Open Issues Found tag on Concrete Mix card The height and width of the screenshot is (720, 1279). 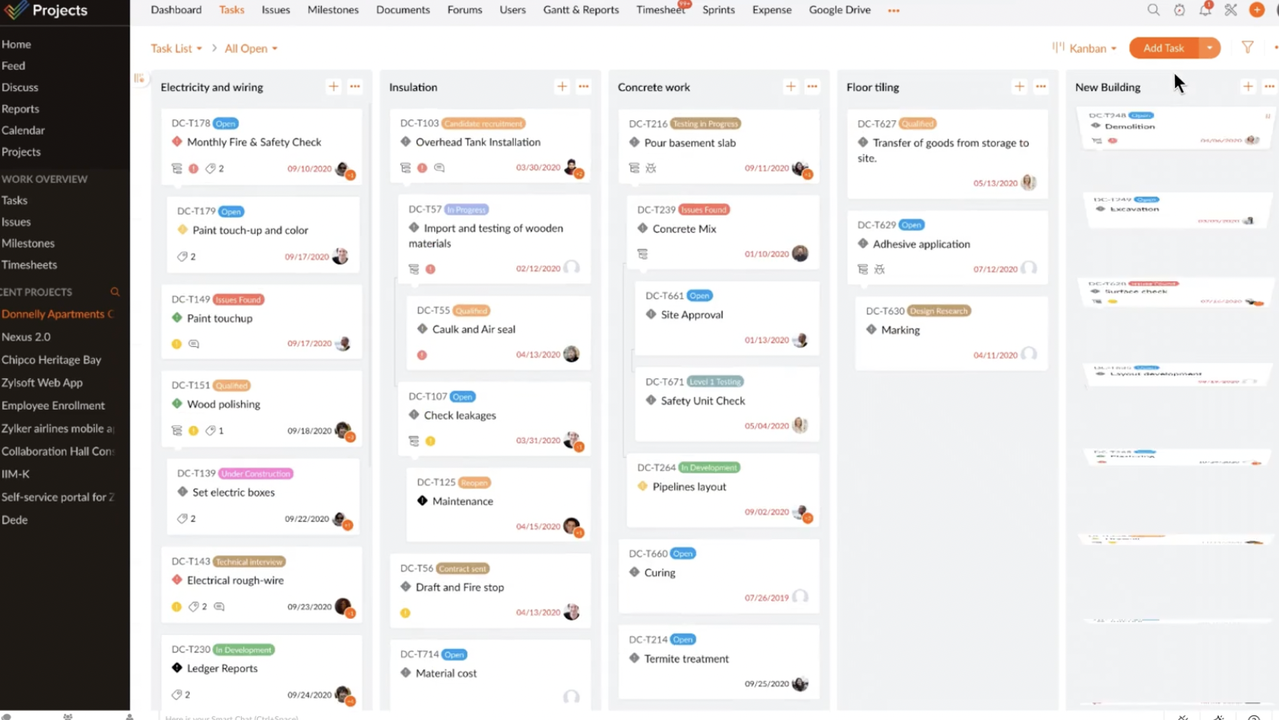point(704,210)
